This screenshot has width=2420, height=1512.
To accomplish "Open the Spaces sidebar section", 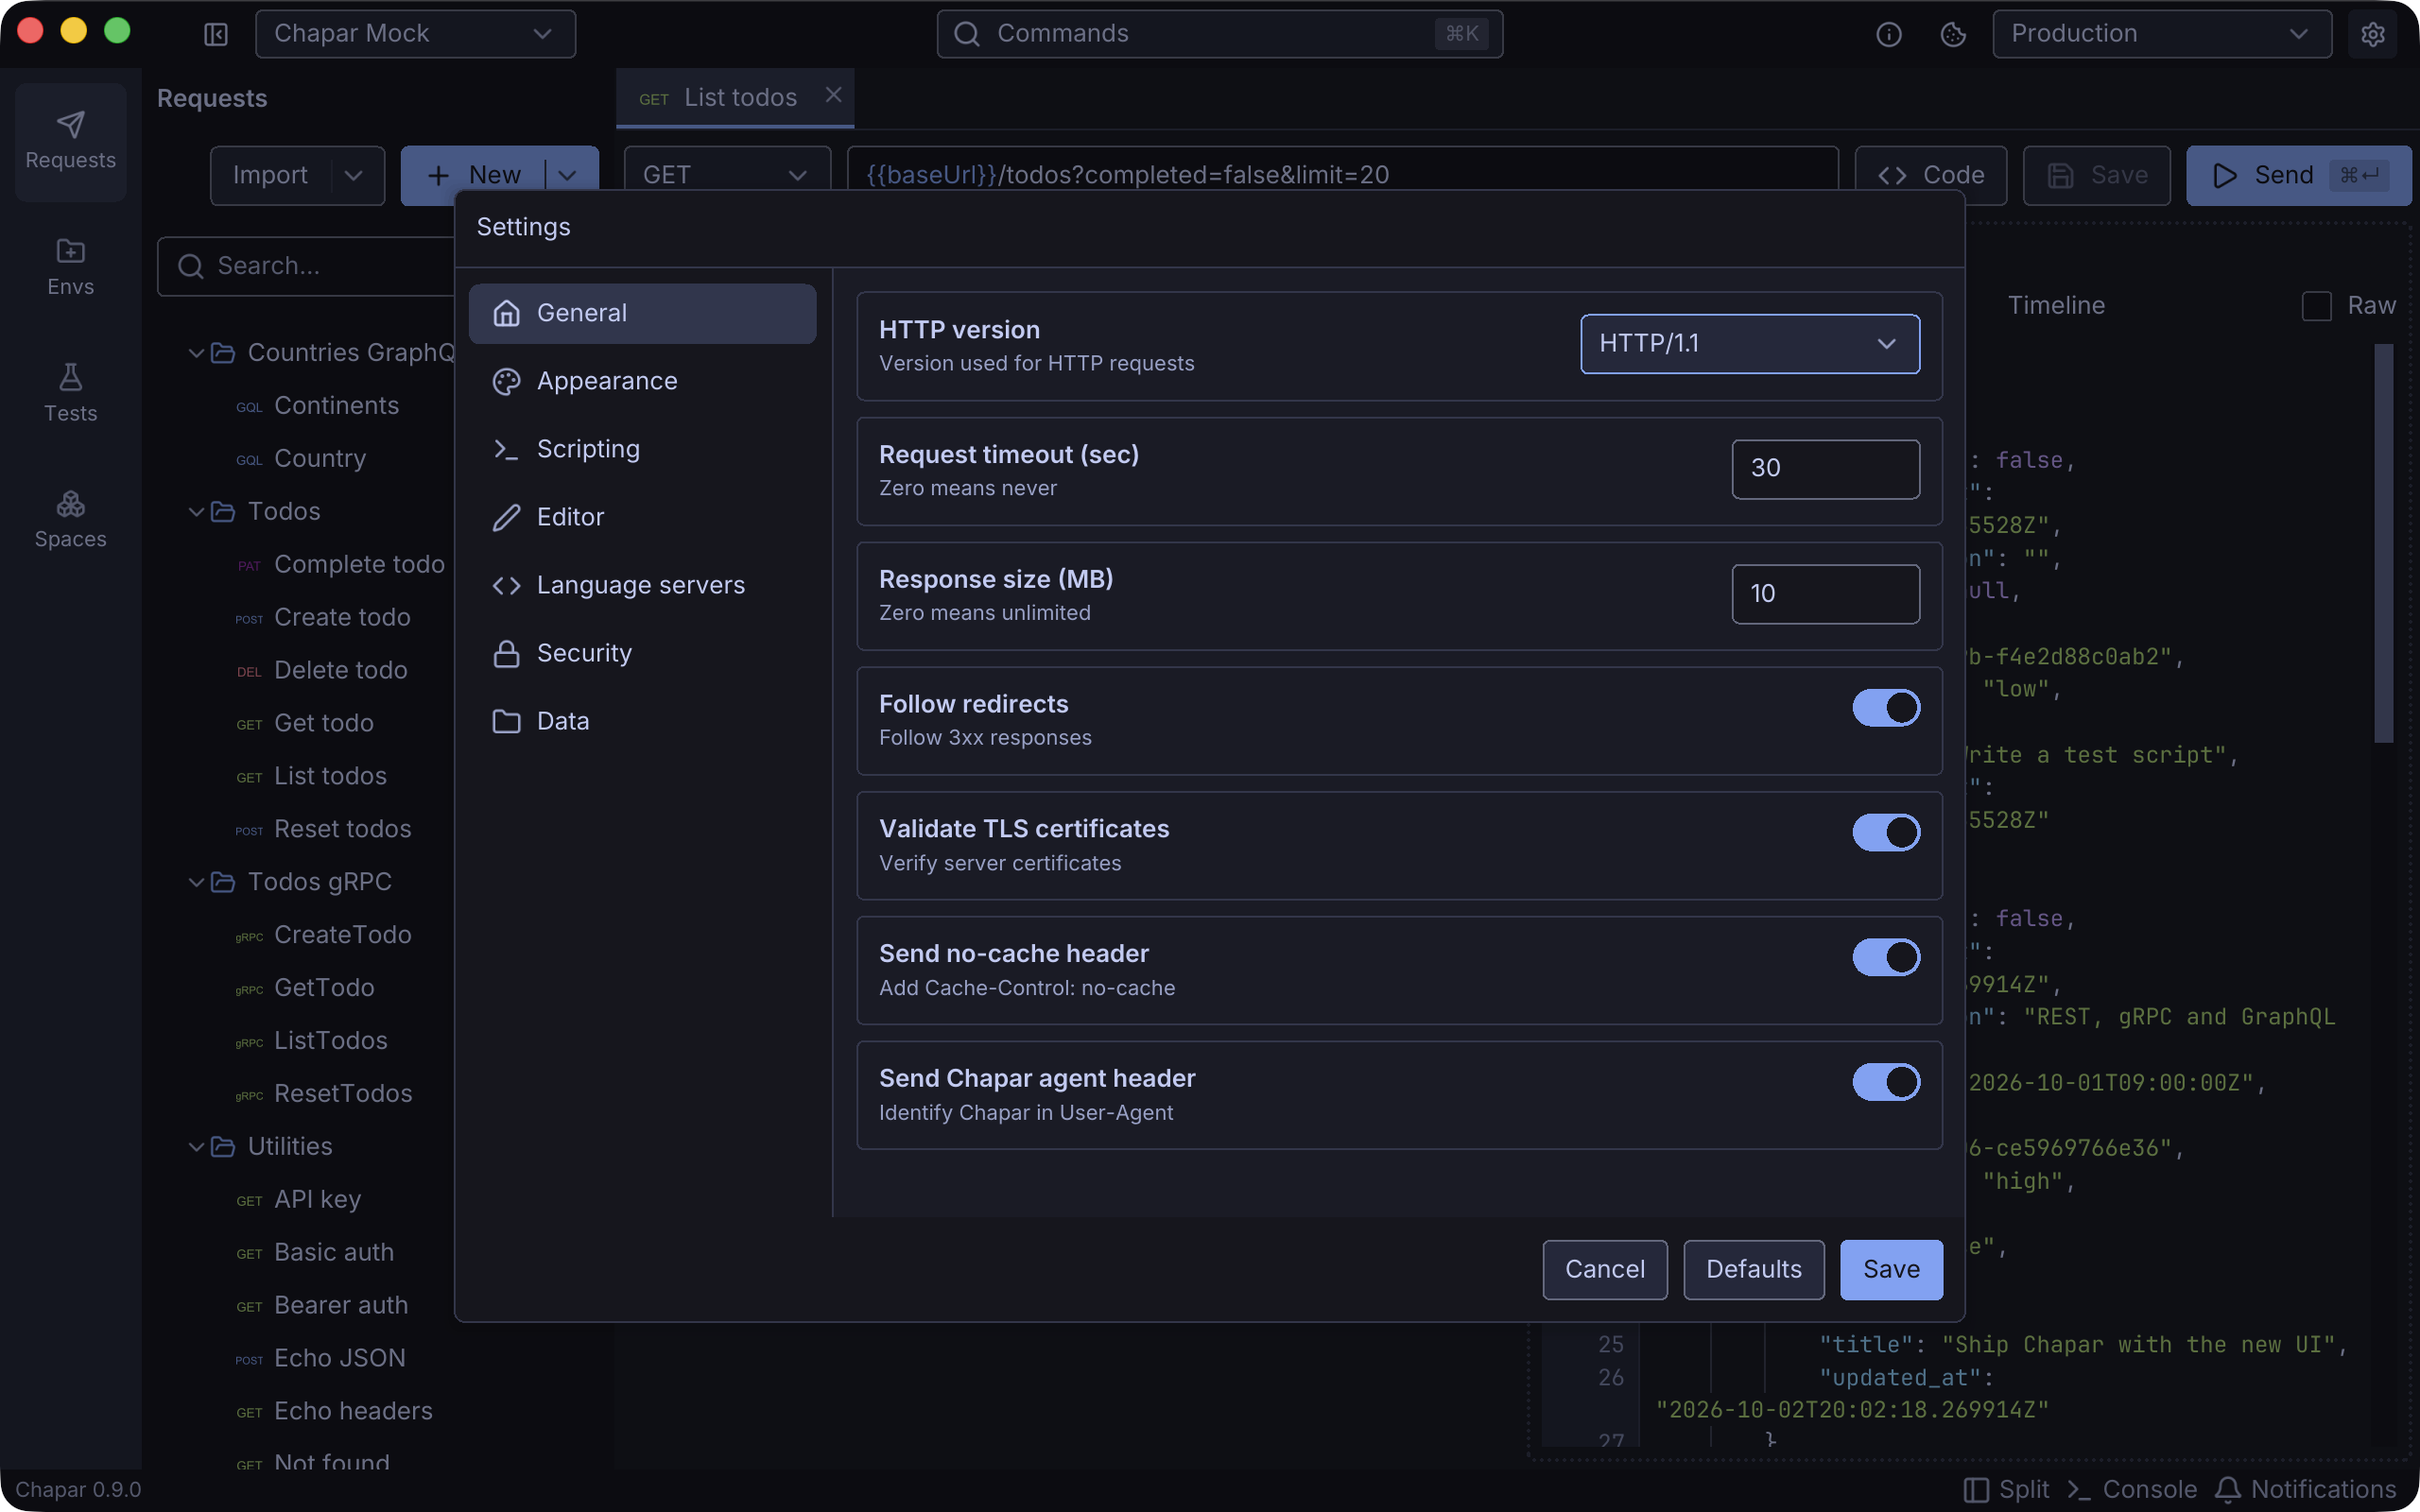I will click(70, 519).
